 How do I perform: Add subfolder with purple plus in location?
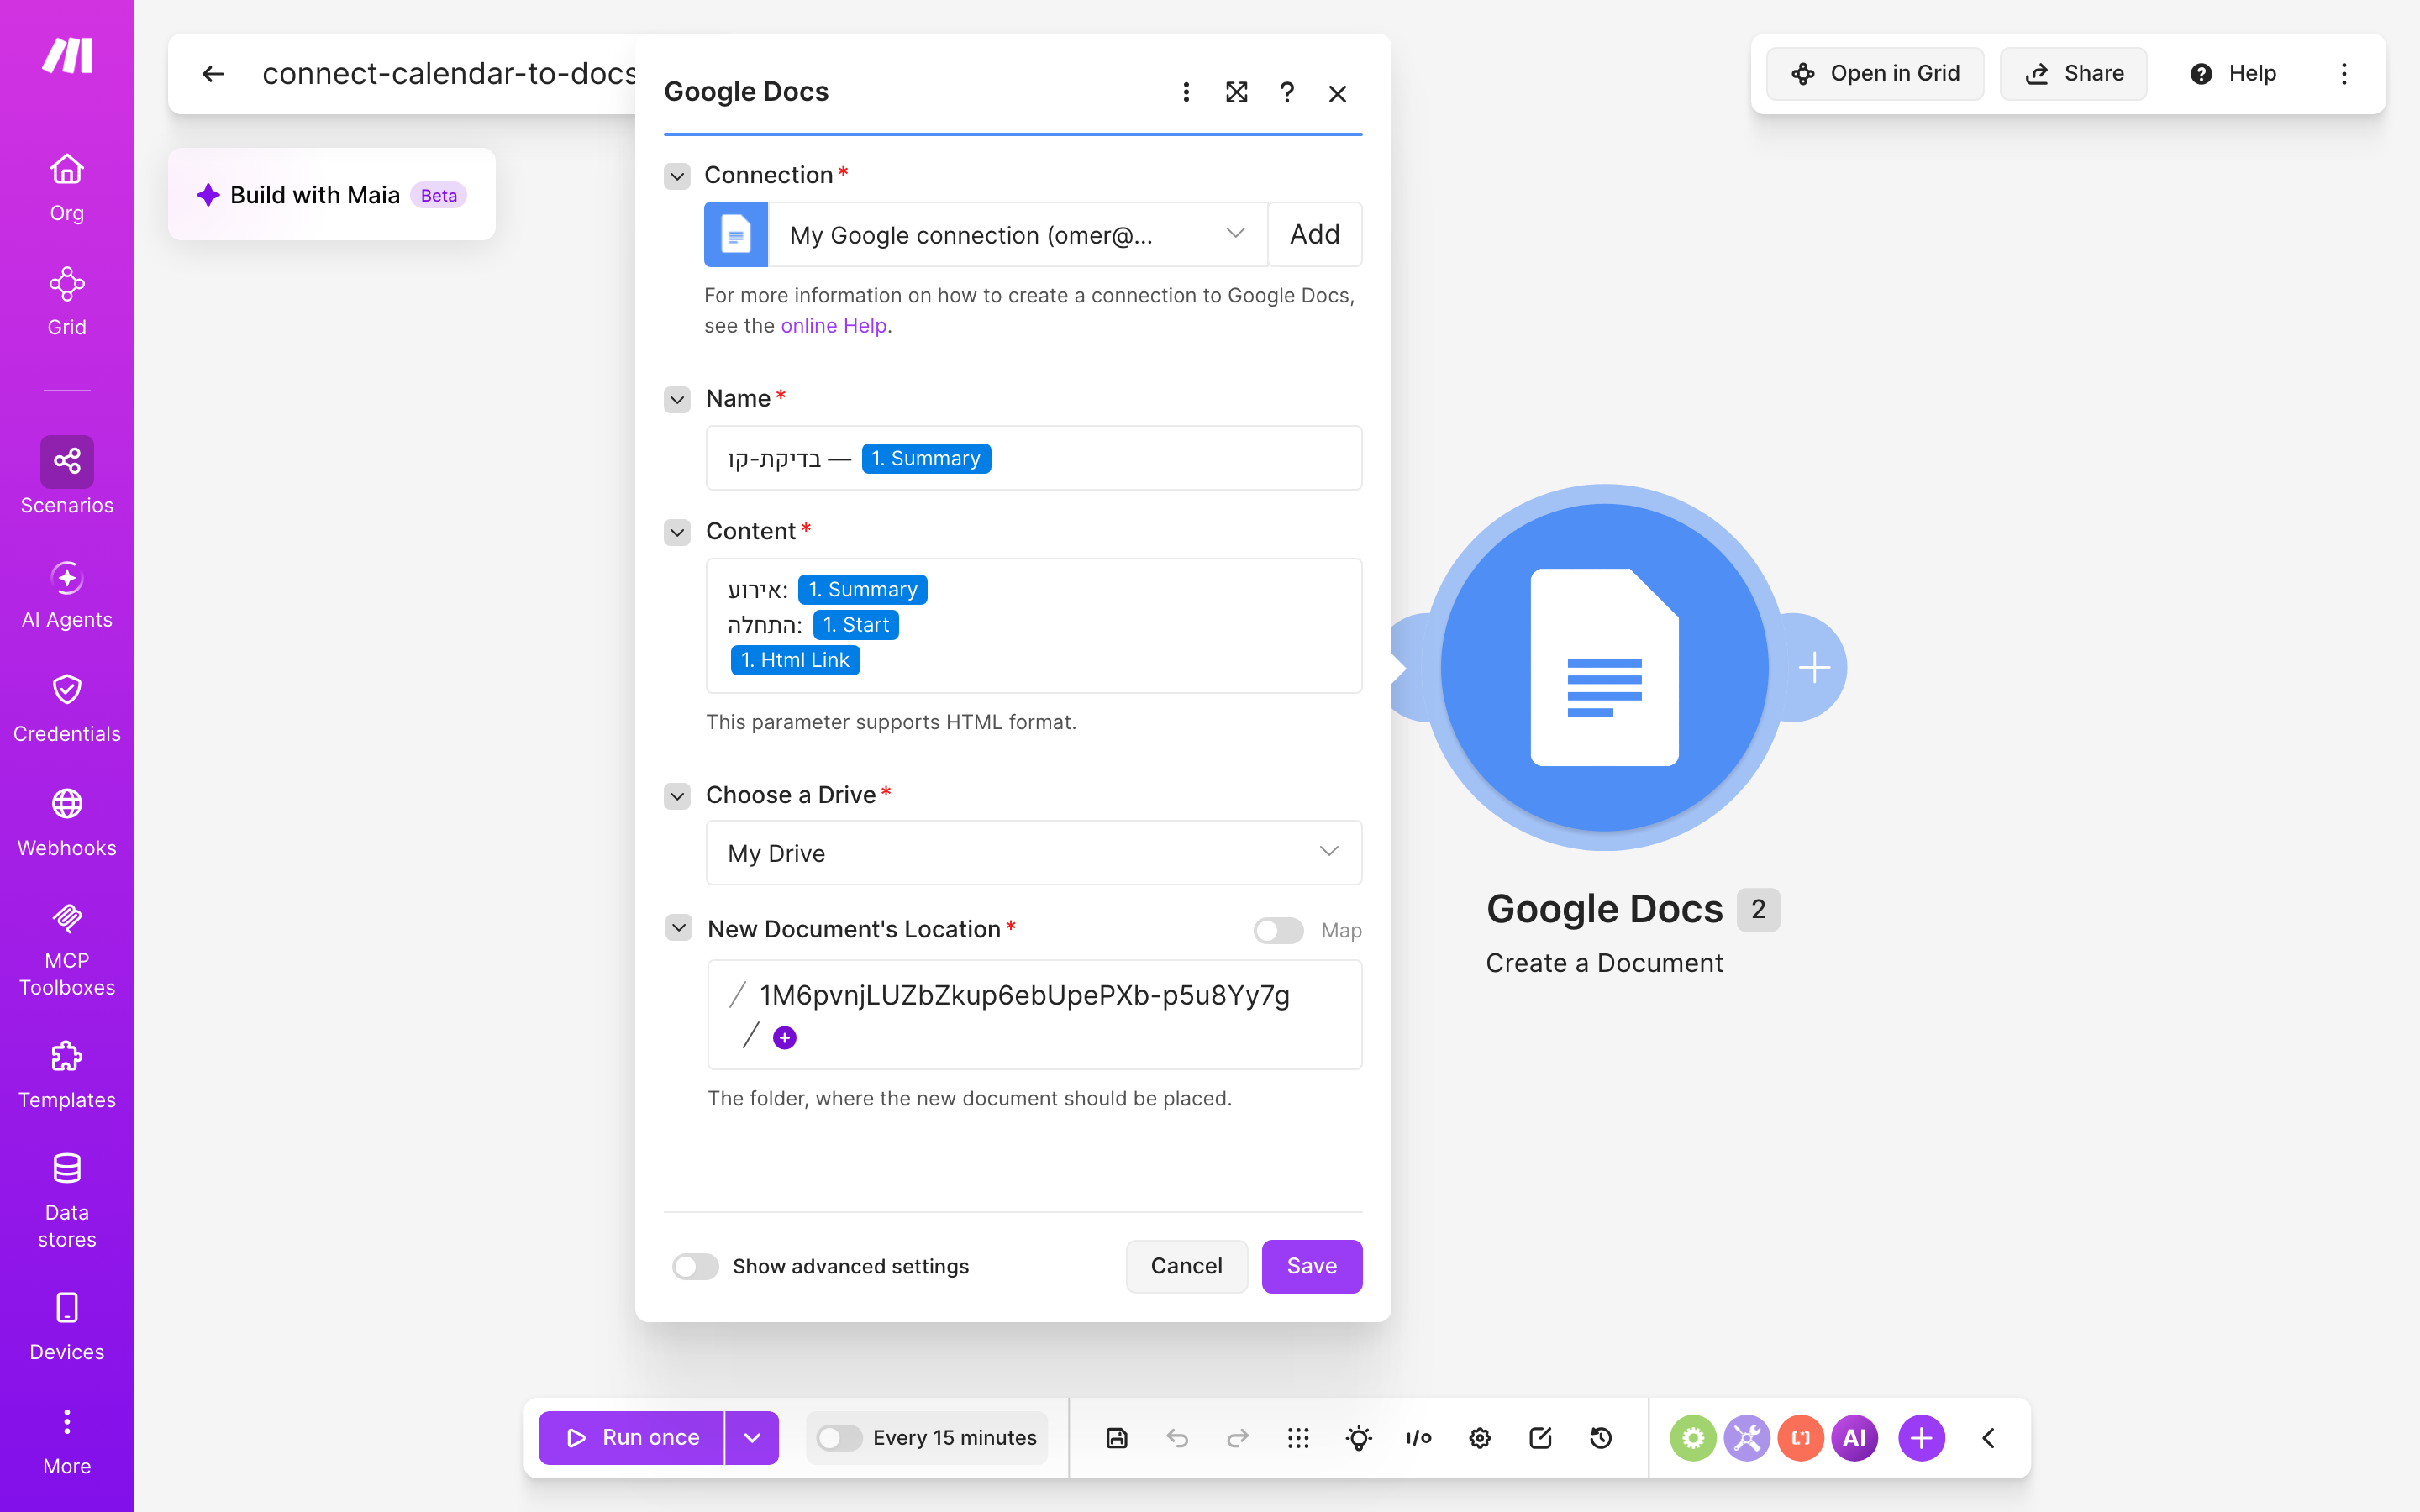click(x=785, y=1038)
